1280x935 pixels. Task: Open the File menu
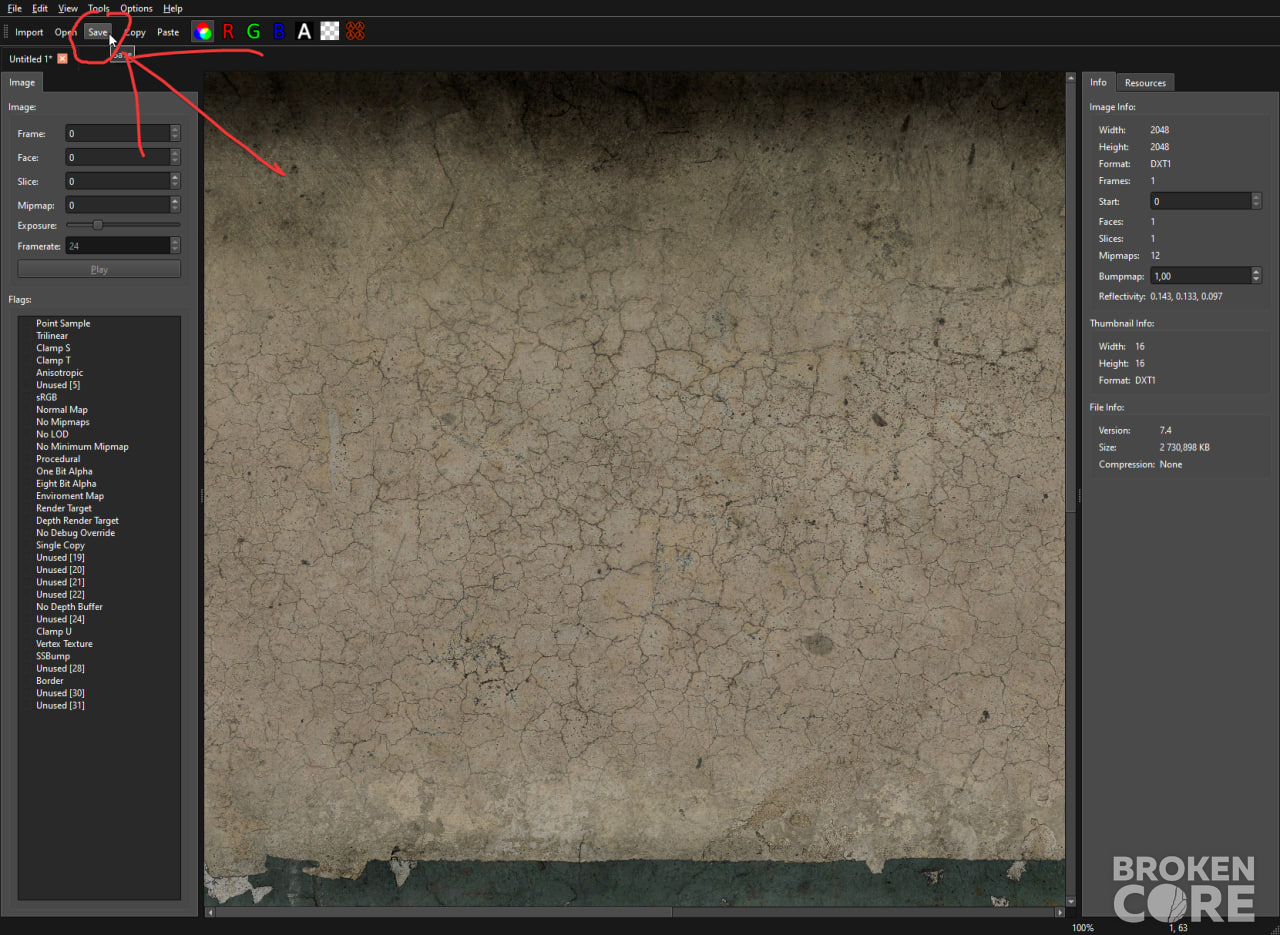tap(14, 8)
